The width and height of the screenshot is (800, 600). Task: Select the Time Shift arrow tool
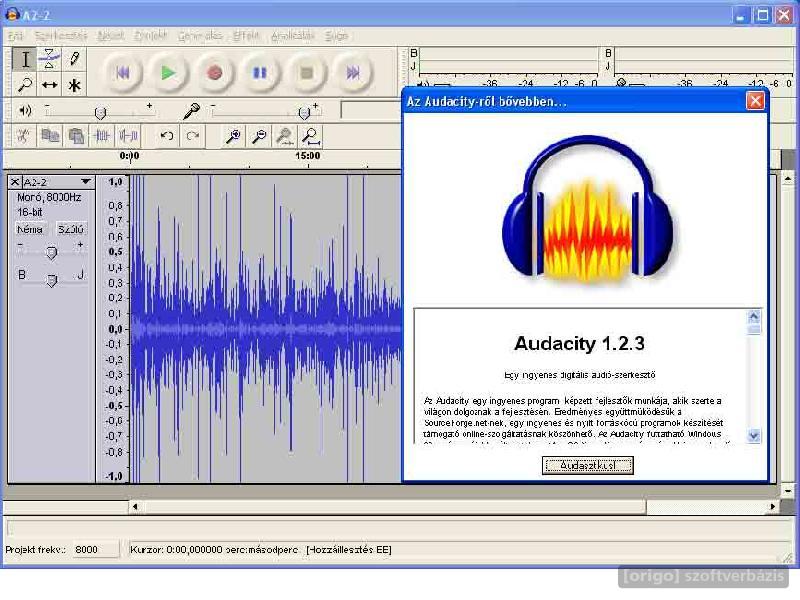pyautogui.click(x=49, y=85)
